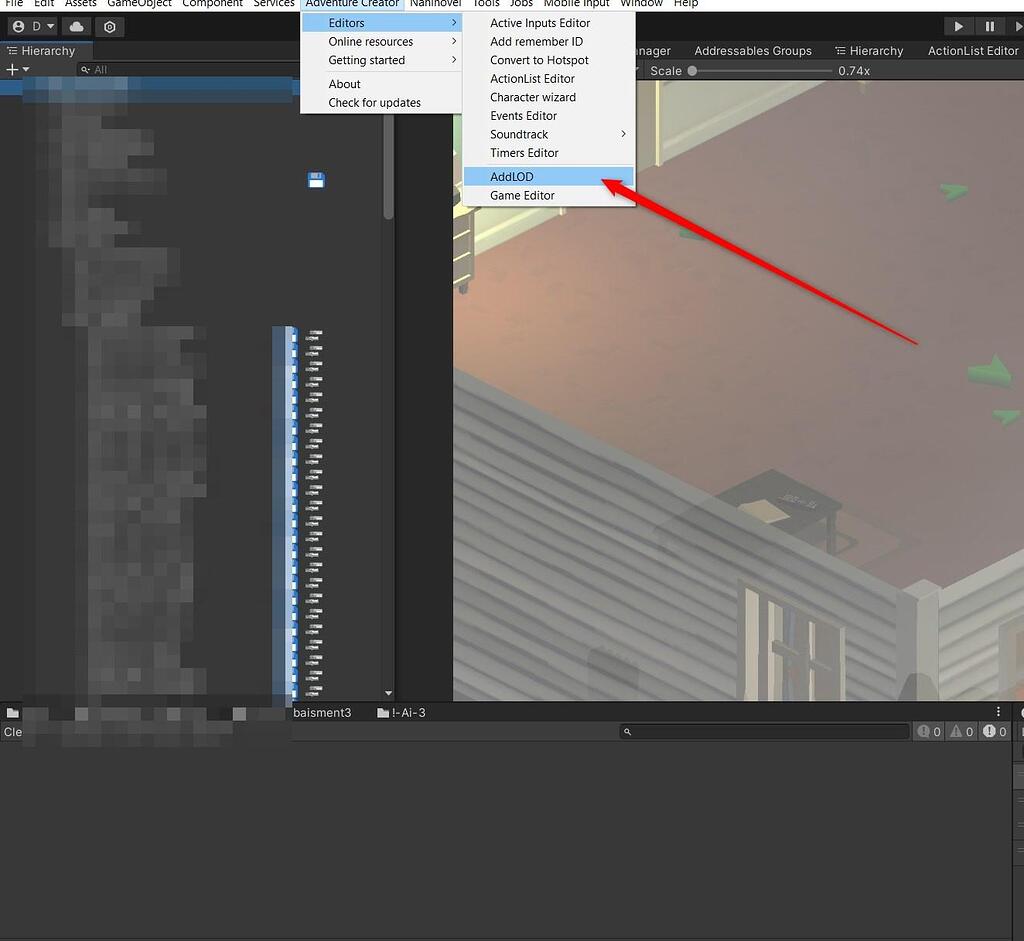Open the settings gear icon in toolbar
Image resolution: width=1024 pixels, height=941 pixels.
pos(110,26)
